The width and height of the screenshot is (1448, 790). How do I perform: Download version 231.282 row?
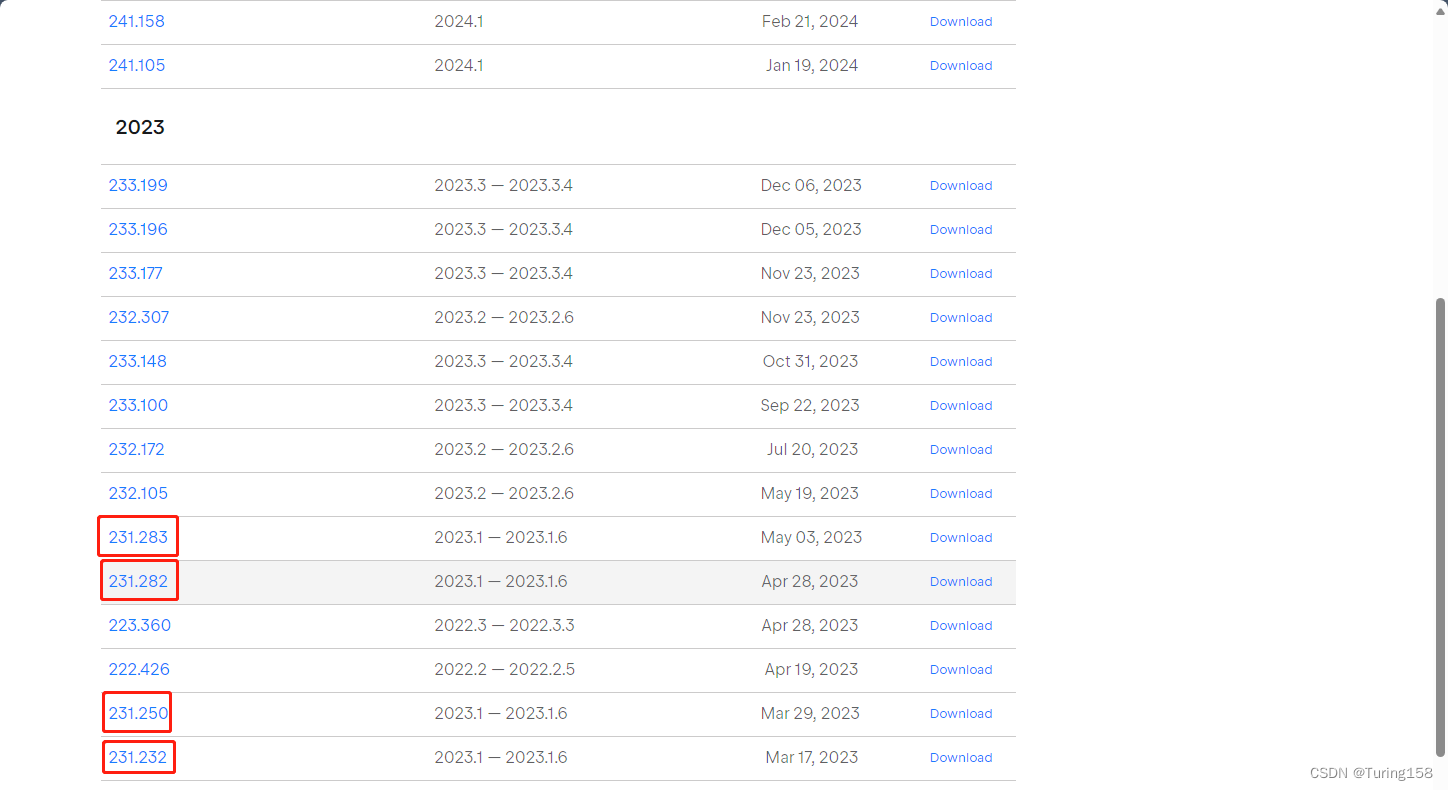pyautogui.click(x=961, y=581)
